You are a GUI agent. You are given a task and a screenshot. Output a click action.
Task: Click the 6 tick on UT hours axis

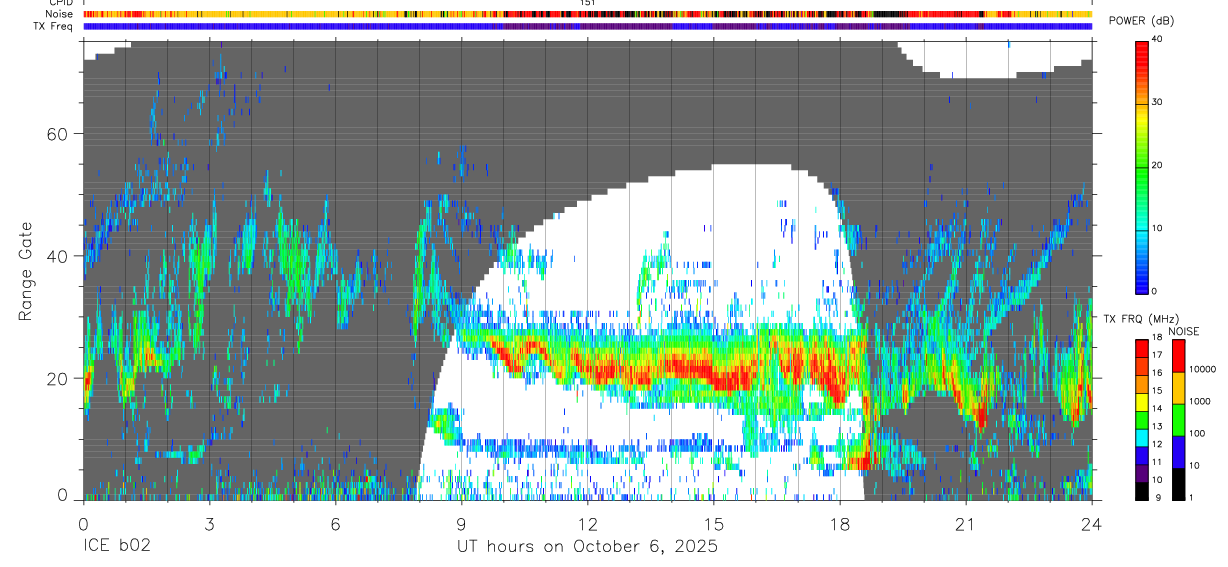coord(335,523)
